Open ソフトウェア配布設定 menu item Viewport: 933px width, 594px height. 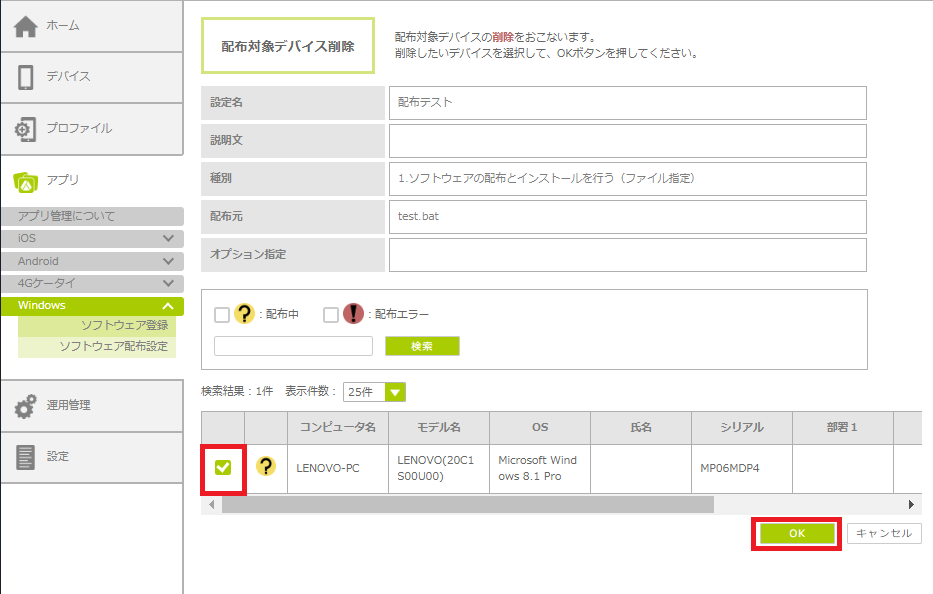pos(113,346)
